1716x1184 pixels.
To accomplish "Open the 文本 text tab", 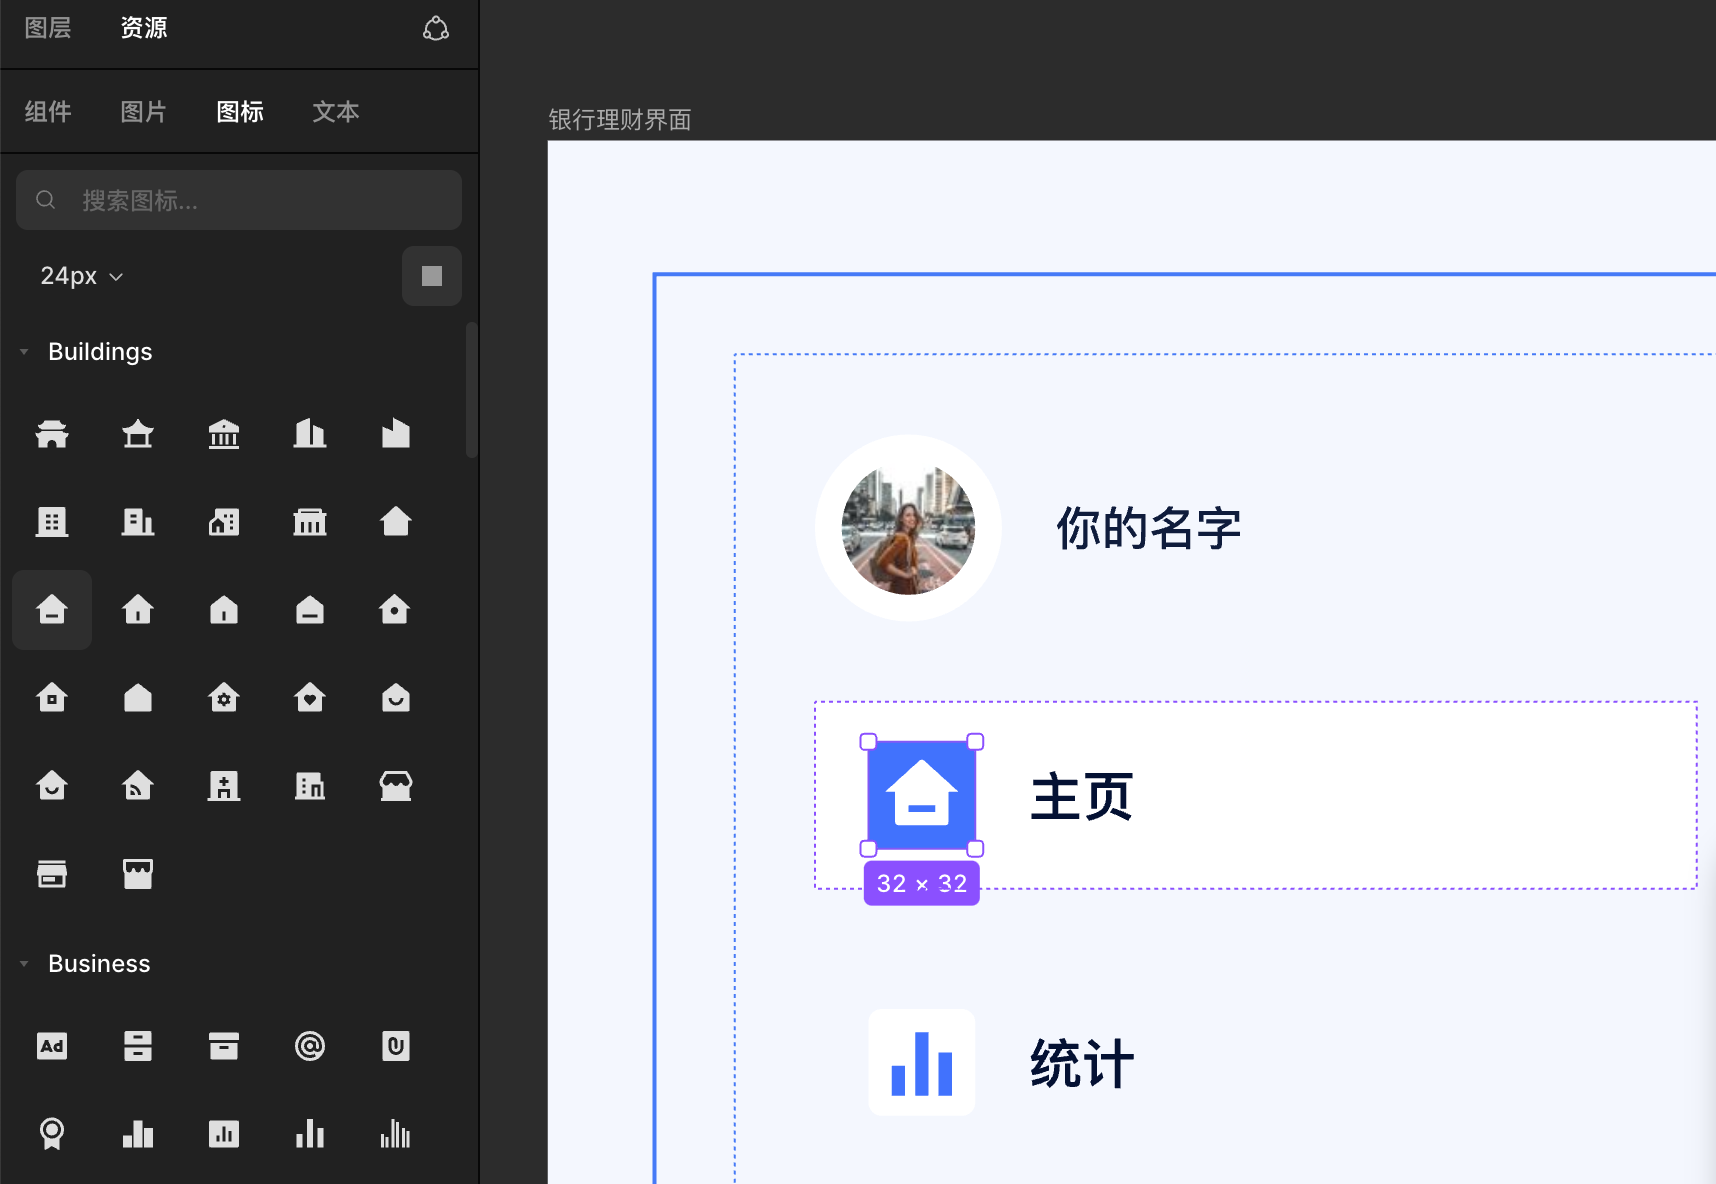I will 336,112.
